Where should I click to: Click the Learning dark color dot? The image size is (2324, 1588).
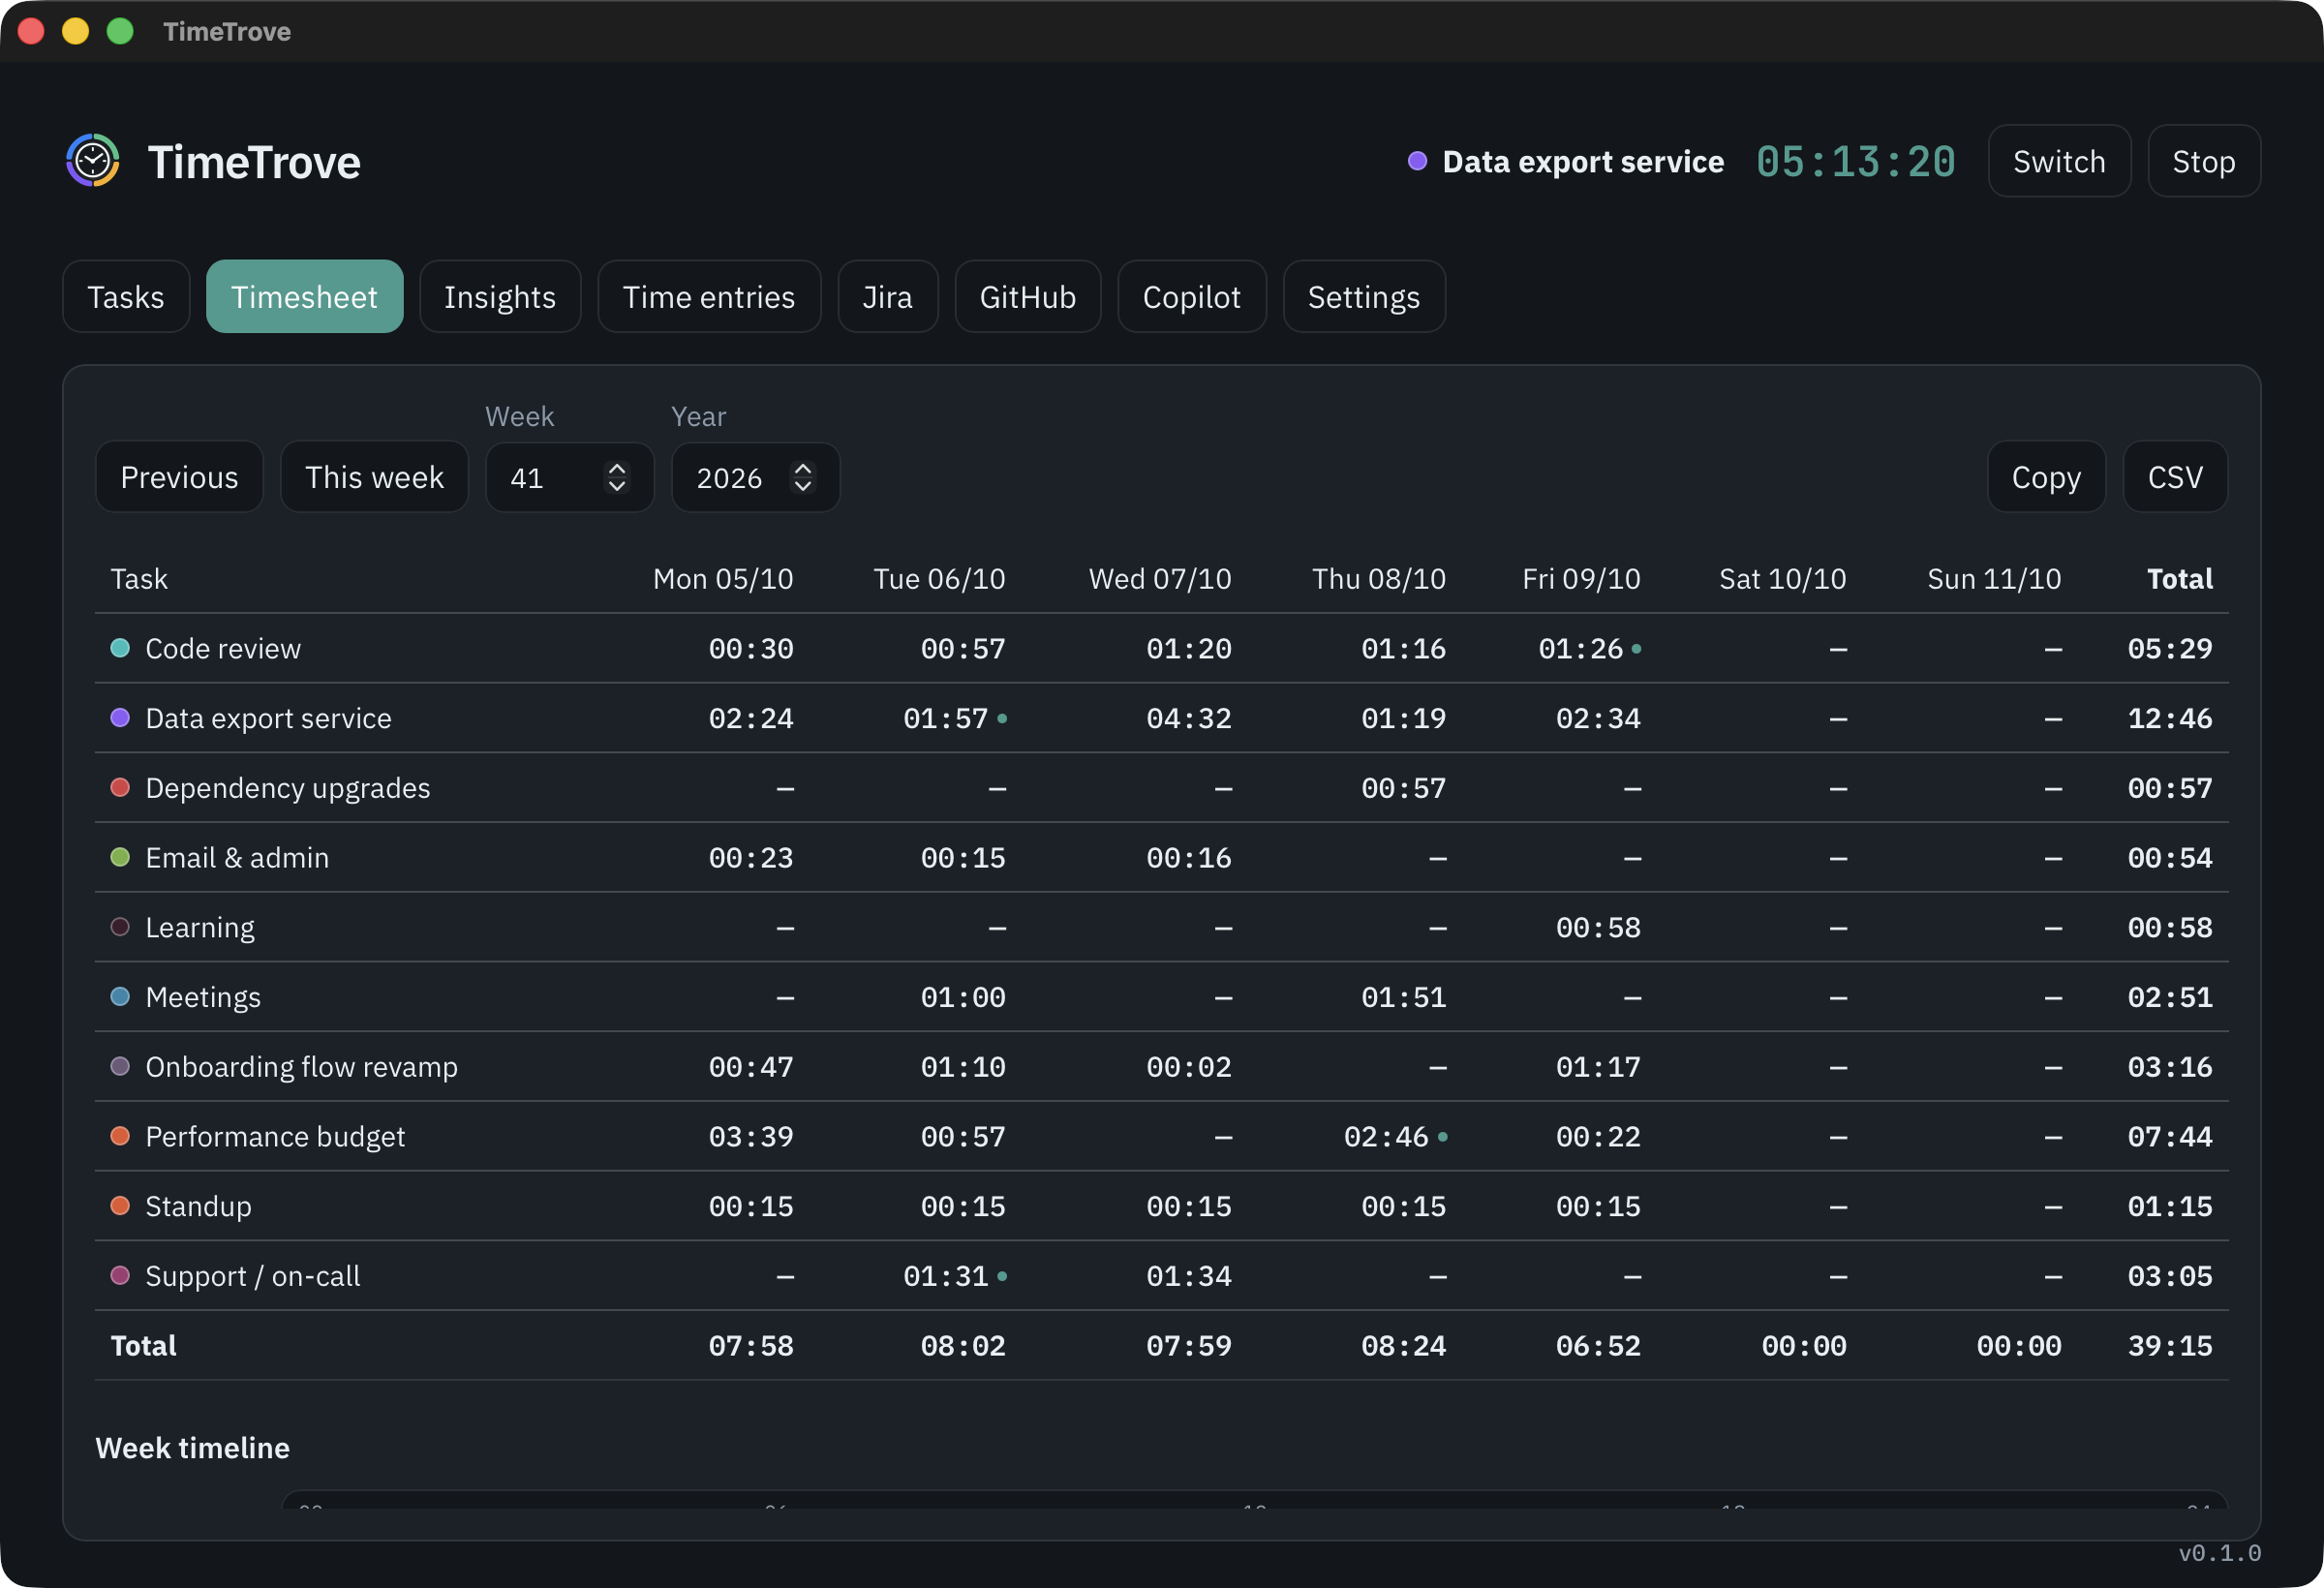pos(120,927)
